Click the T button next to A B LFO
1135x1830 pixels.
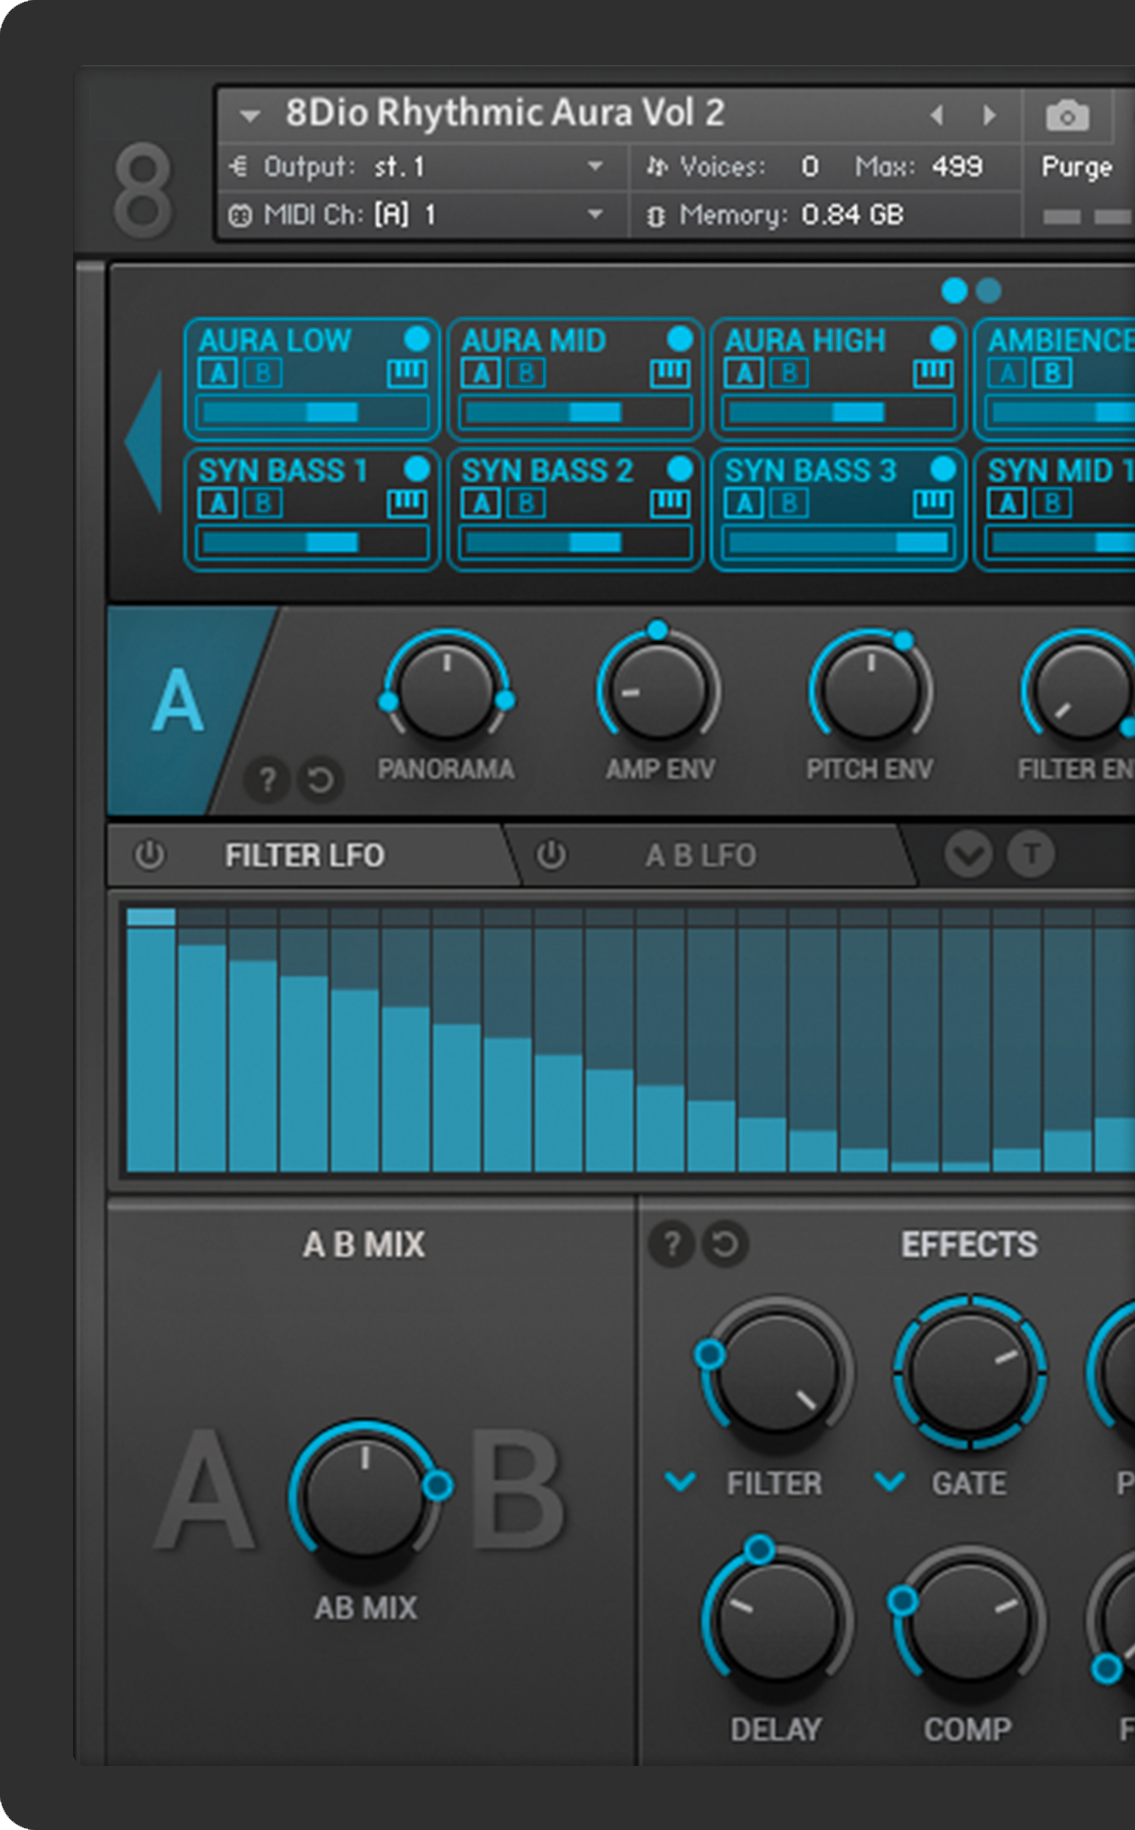(1031, 854)
